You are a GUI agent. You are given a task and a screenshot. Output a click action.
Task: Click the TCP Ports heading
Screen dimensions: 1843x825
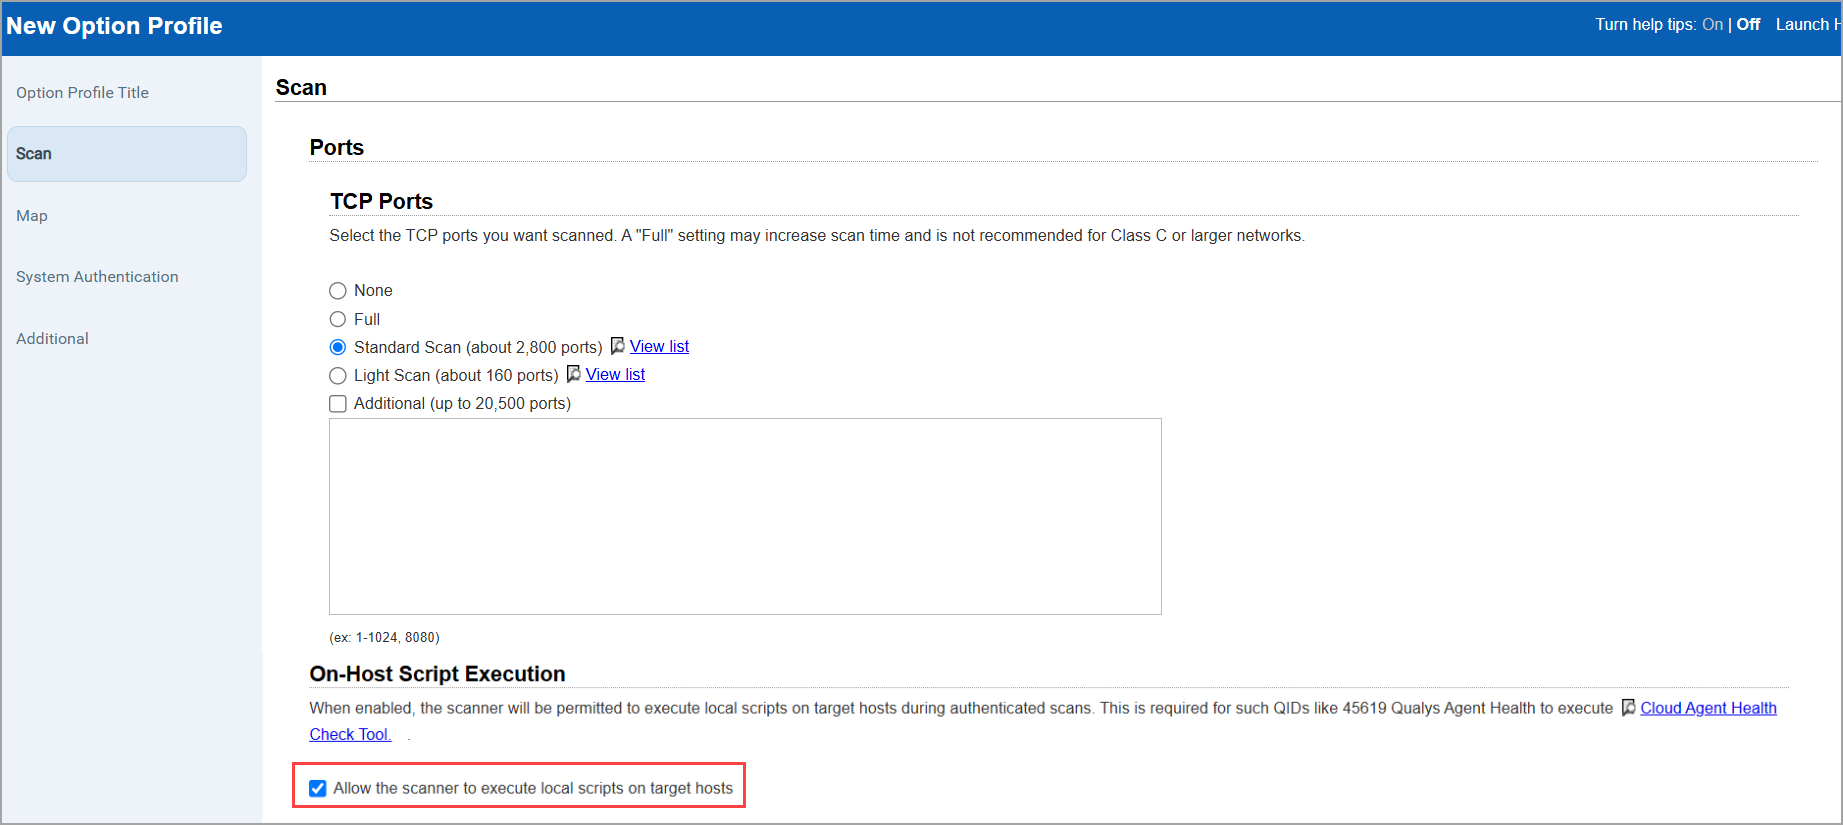[381, 201]
